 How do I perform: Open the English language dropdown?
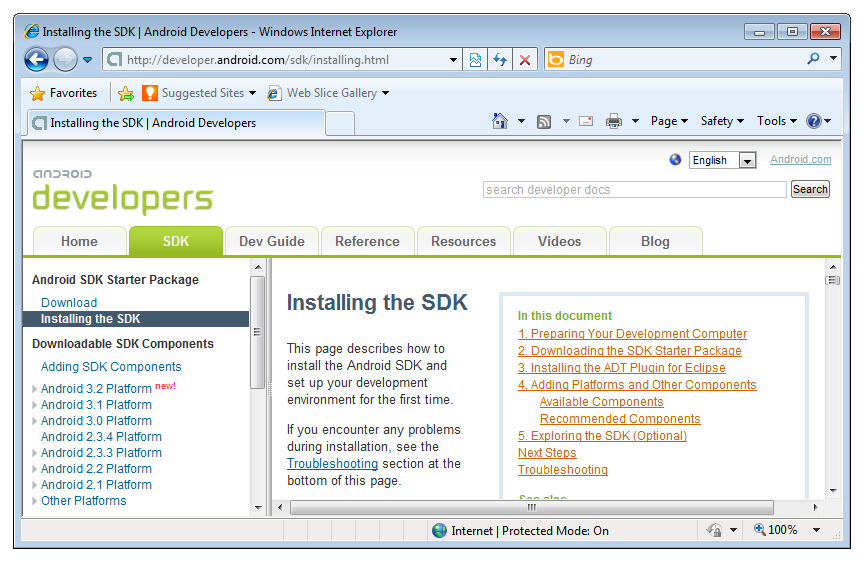pos(722,160)
